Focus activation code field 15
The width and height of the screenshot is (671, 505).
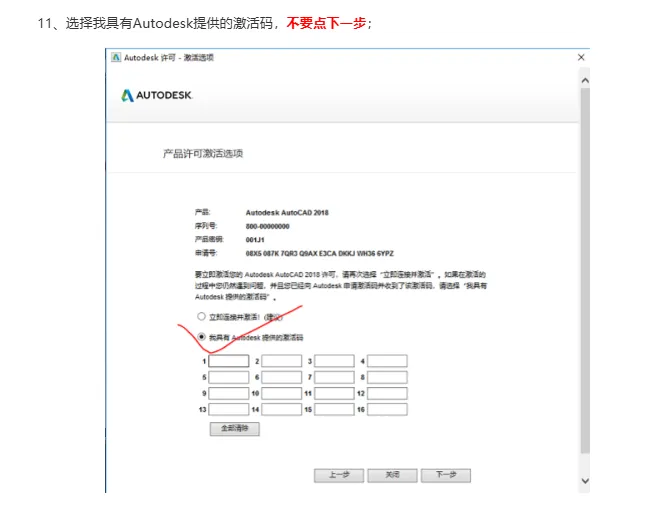coord(334,410)
